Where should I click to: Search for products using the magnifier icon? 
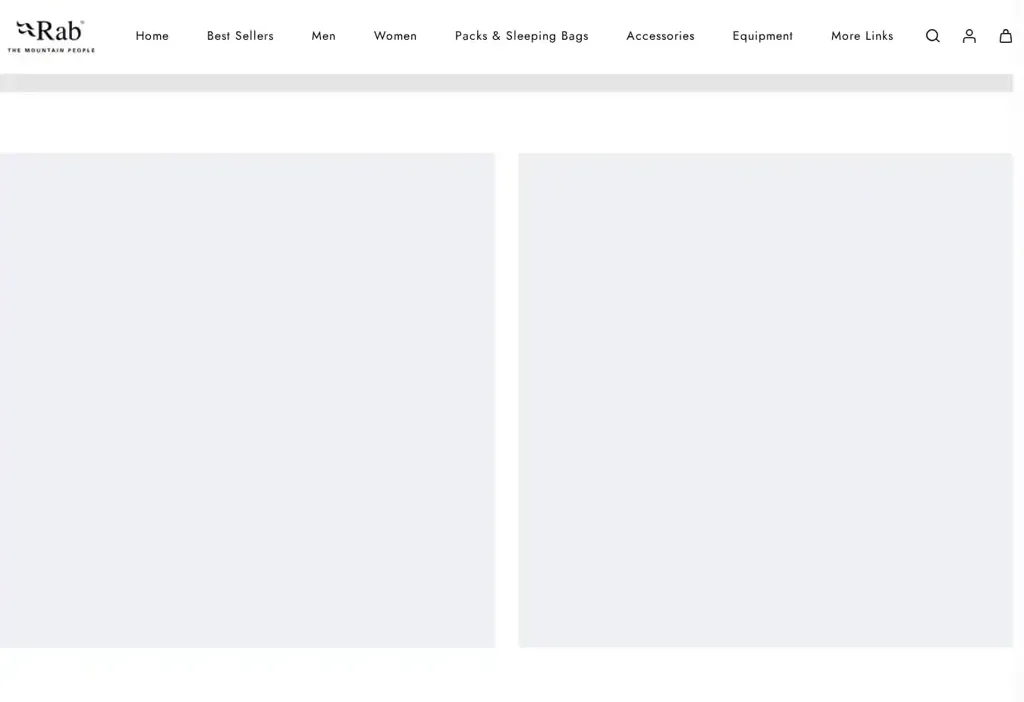point(932,35)
